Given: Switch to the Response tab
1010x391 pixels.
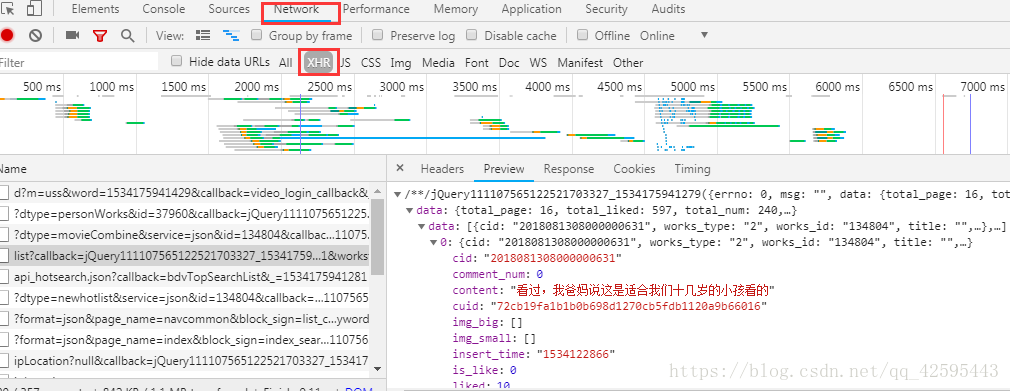Looking at the screenshot, I should [x=569, y=169].
